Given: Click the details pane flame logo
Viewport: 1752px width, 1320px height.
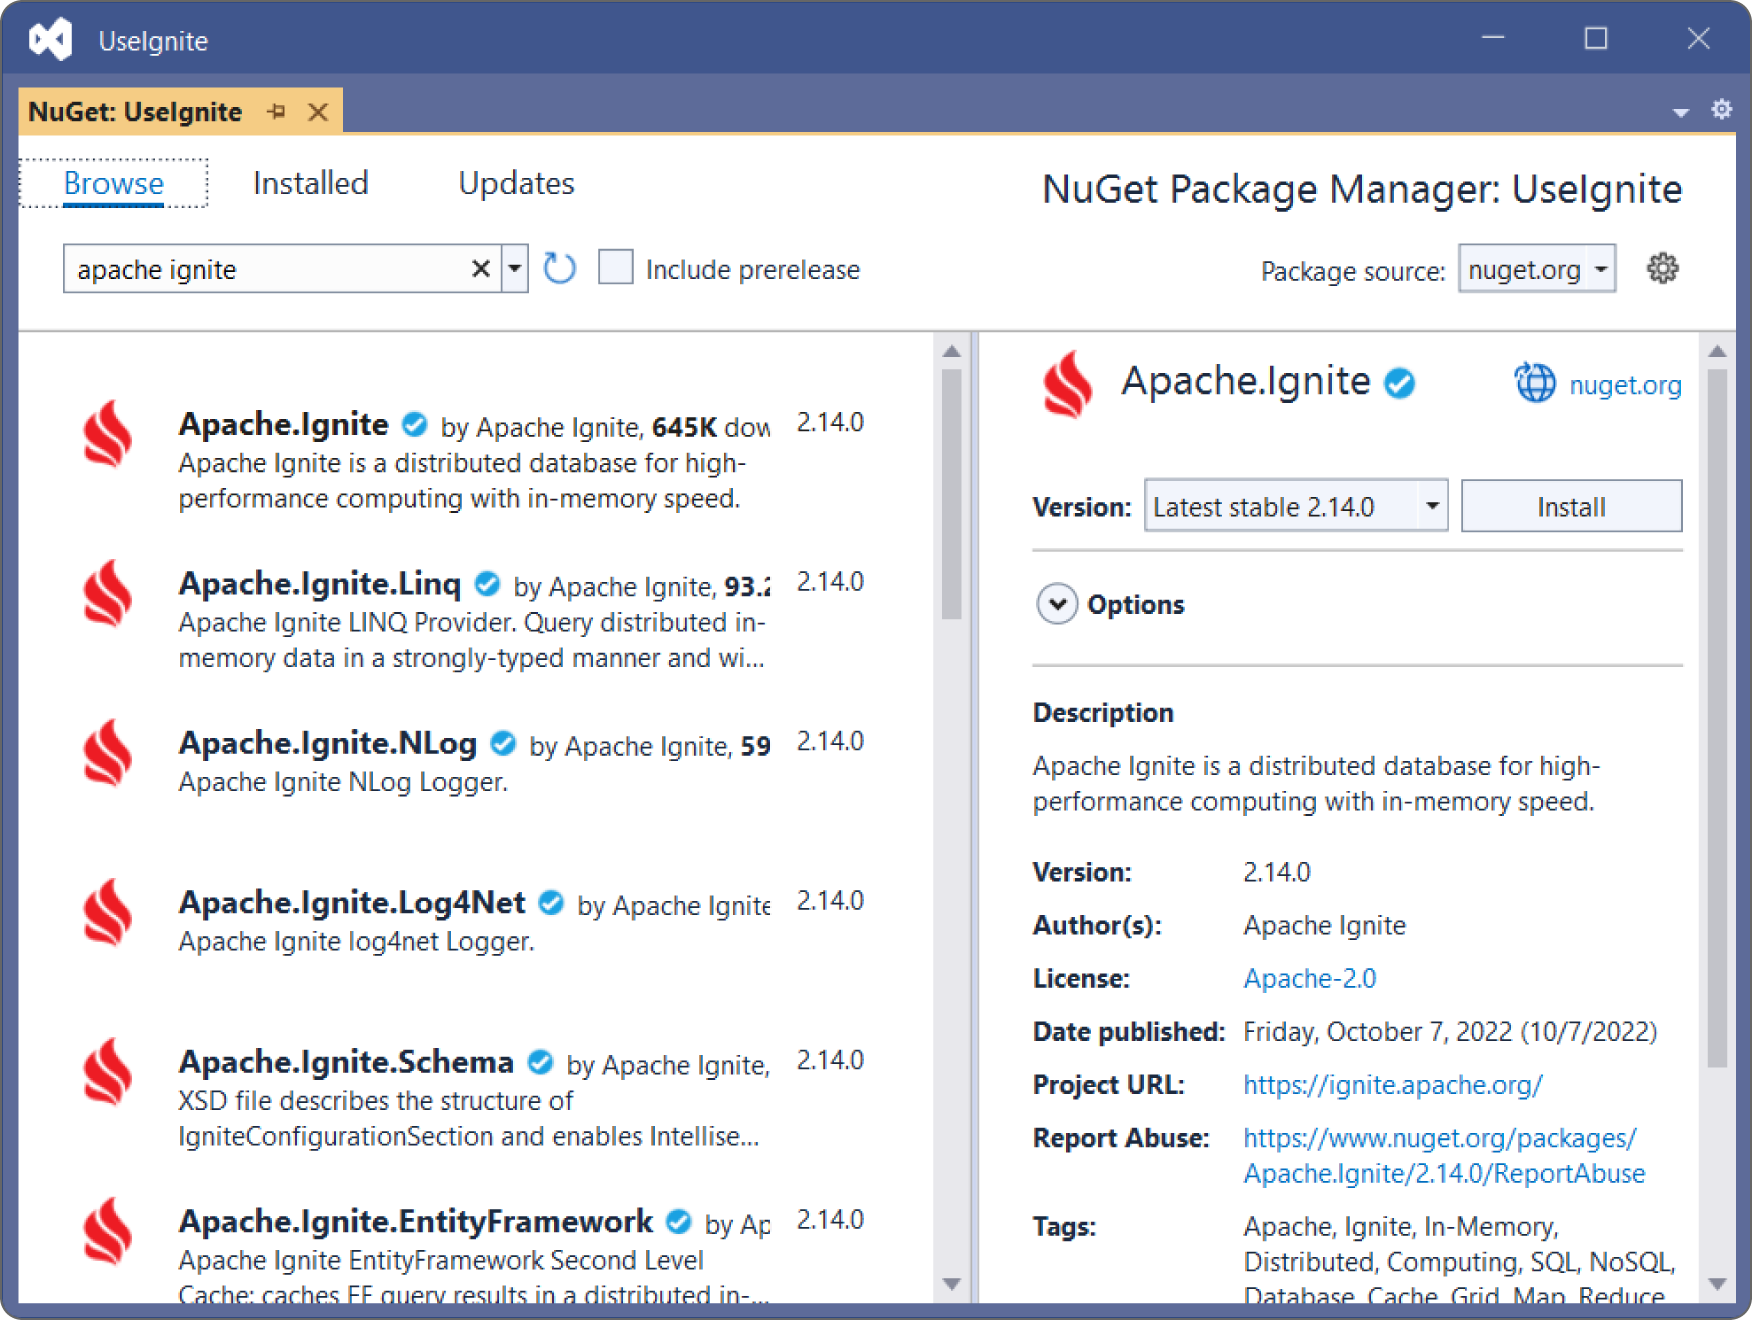Looking at the screenshot, I should tap(1068, 383).
